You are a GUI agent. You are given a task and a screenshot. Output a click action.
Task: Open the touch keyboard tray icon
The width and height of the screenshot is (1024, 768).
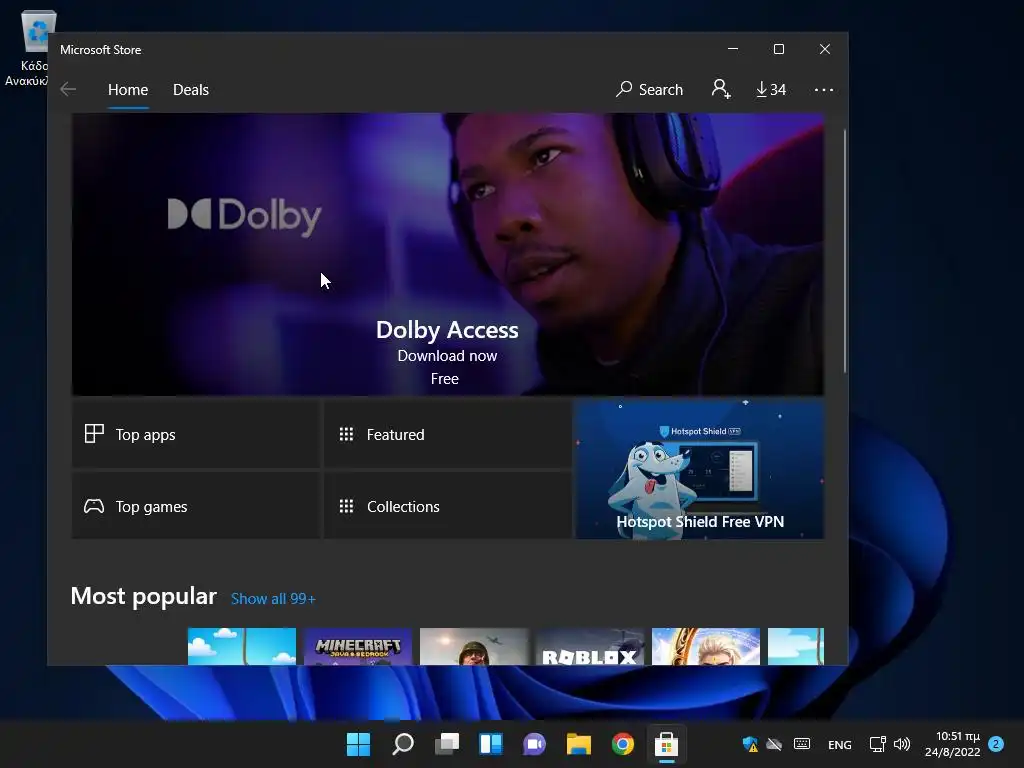[802, 744]
